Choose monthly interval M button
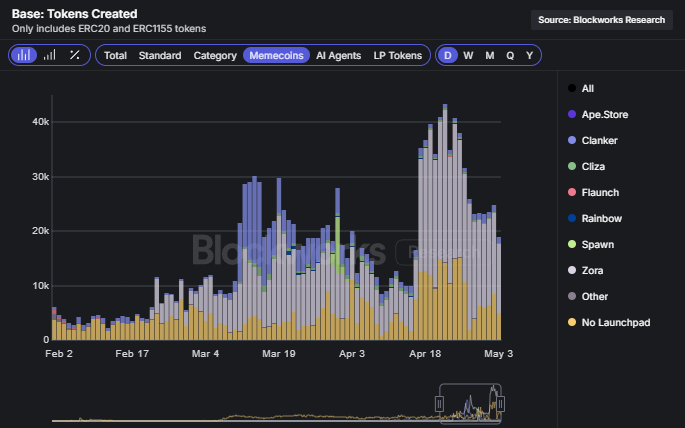The width and height of the screenshot is (685, 428). [x=489, y=55]
